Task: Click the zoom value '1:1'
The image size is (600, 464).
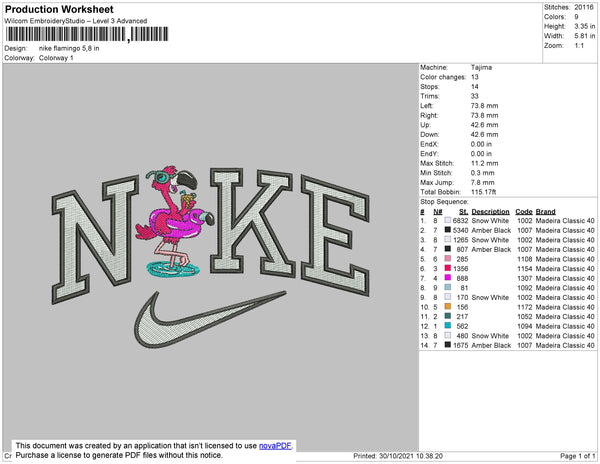Action: pos(579,46)
